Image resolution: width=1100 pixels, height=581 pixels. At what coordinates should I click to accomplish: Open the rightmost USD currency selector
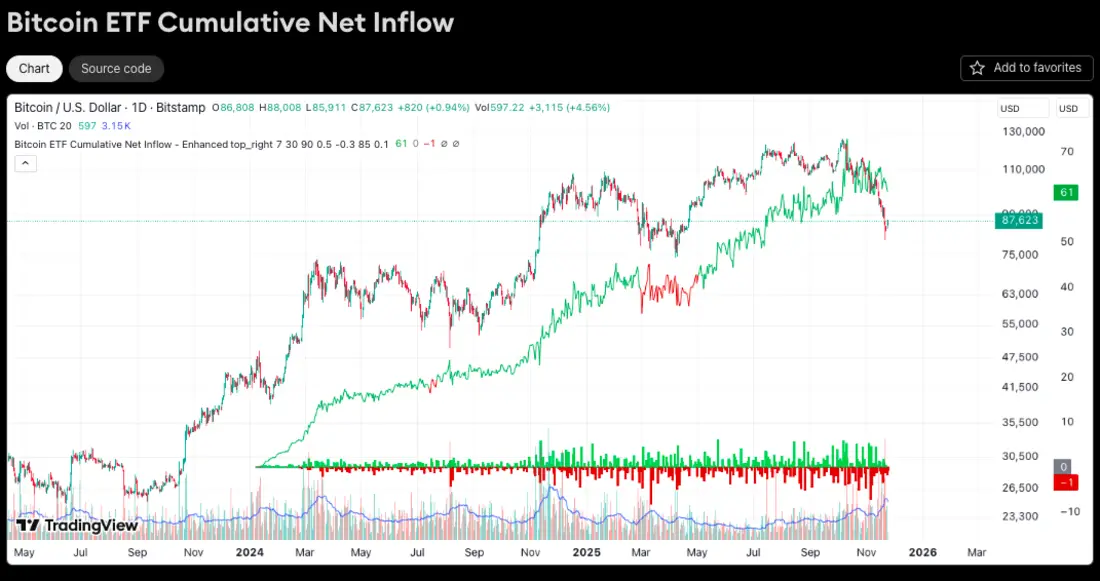click(1071, 109)
